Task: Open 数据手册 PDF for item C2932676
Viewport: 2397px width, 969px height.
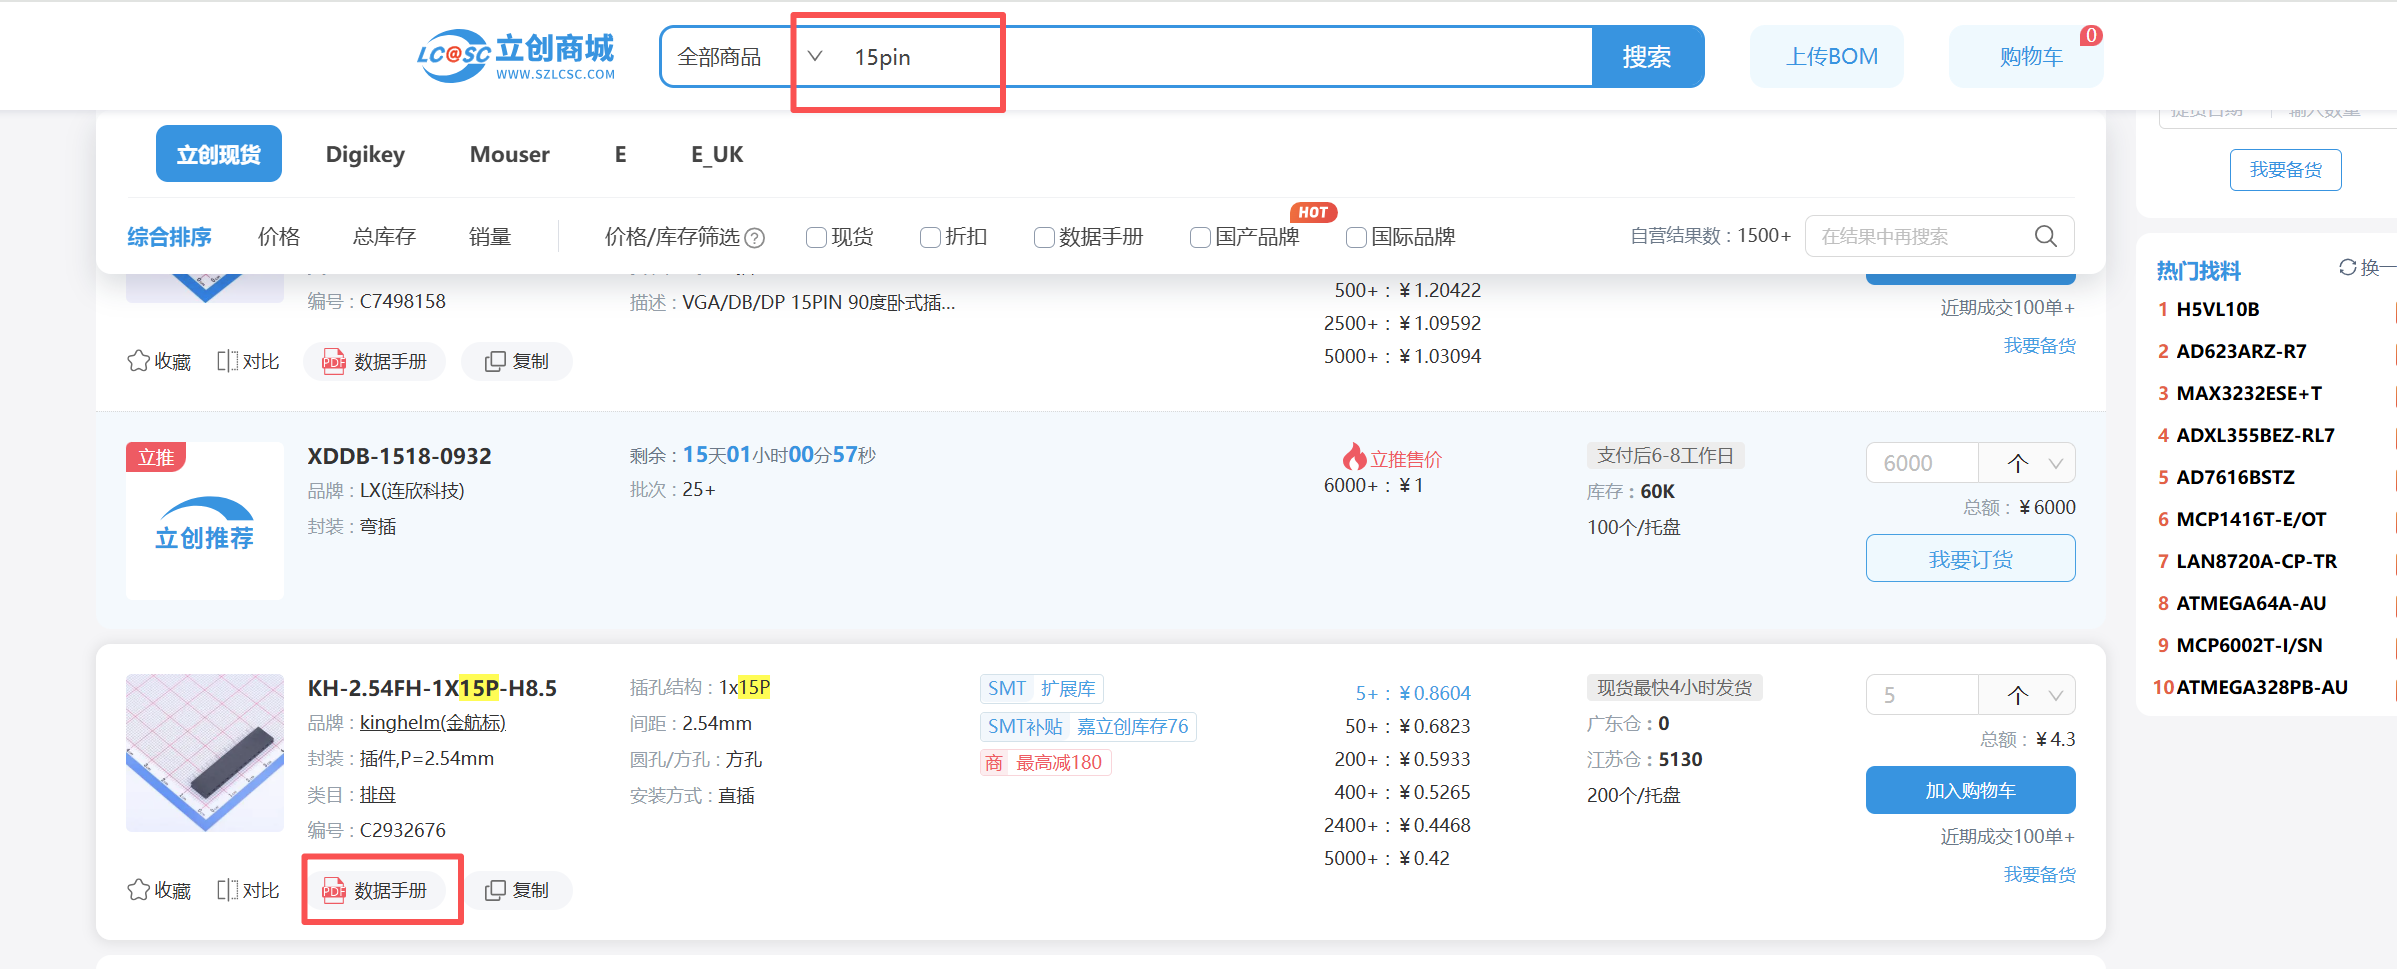Action: coord(375,890)
